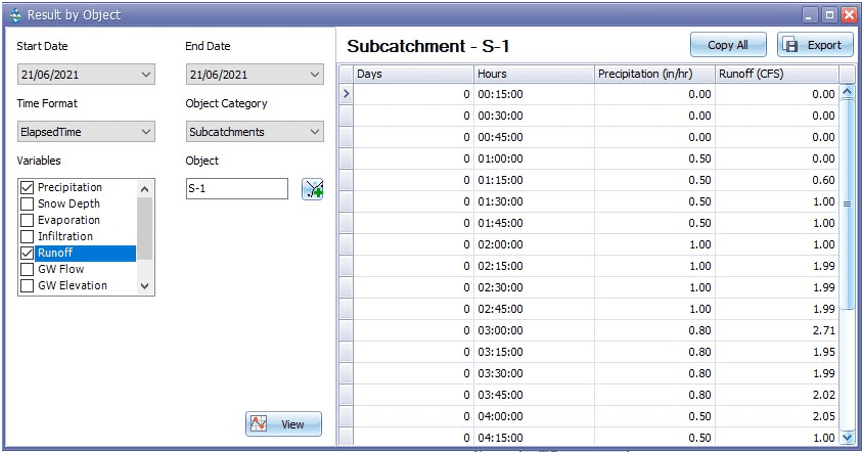The width and height of the screenshot is (864, 452).
Task: Click the Days column header
Action: 413,74
